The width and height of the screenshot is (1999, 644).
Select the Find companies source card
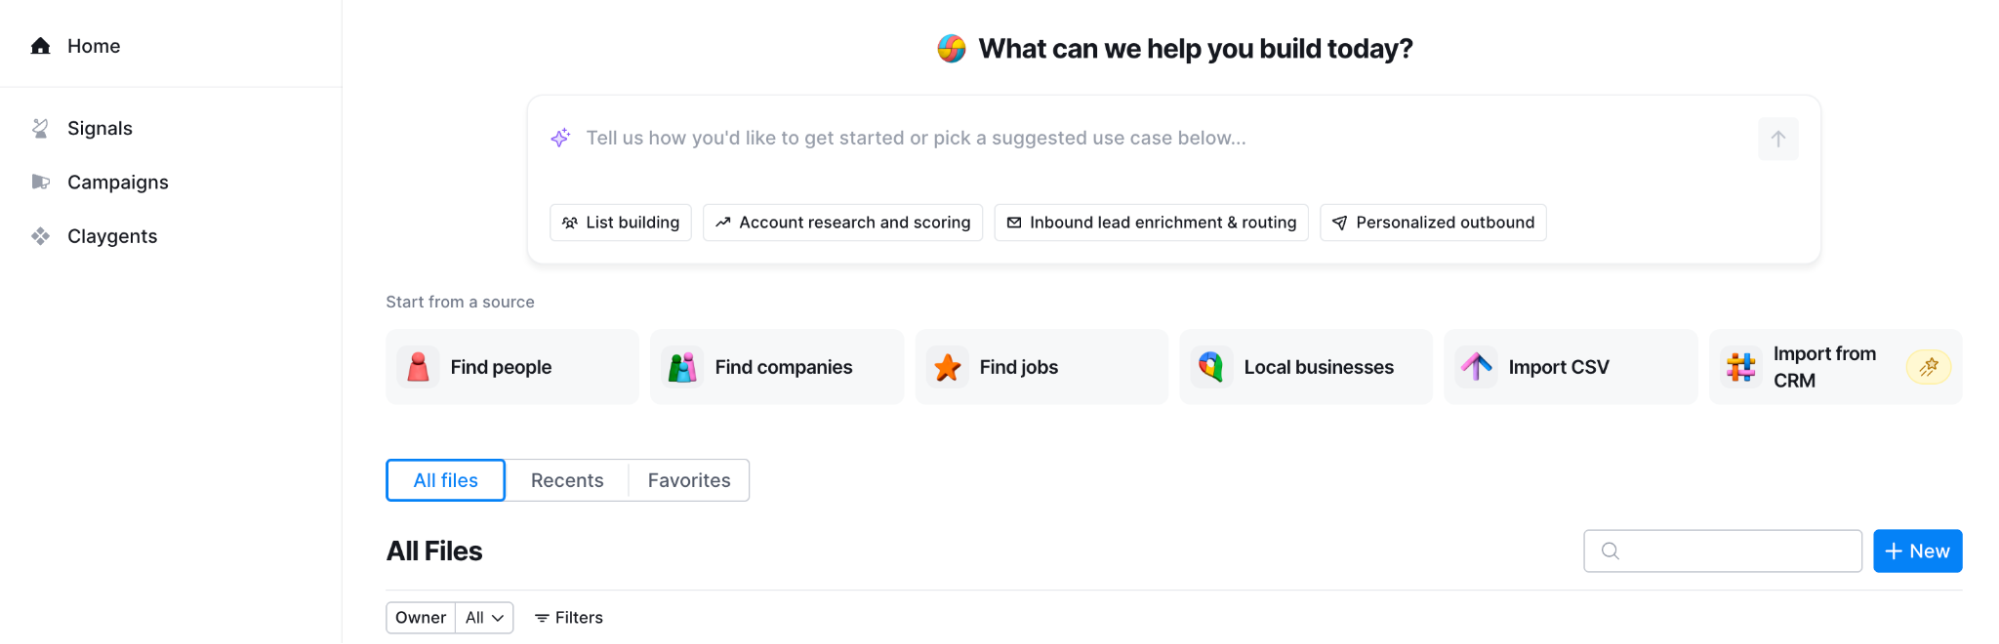pyautogui.click(x=776, y=367)
